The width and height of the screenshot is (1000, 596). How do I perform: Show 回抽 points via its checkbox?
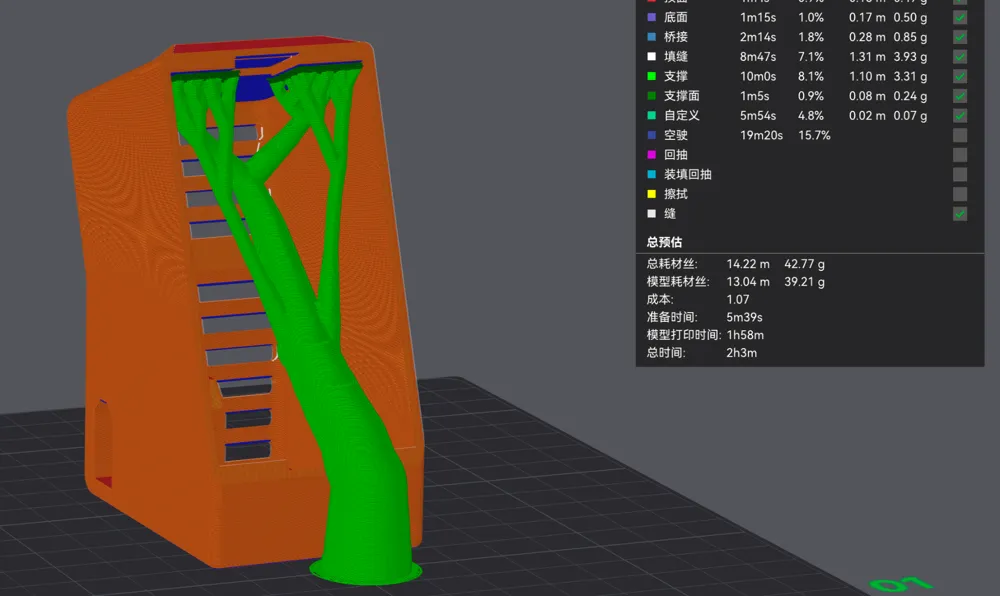coord(959,155)
